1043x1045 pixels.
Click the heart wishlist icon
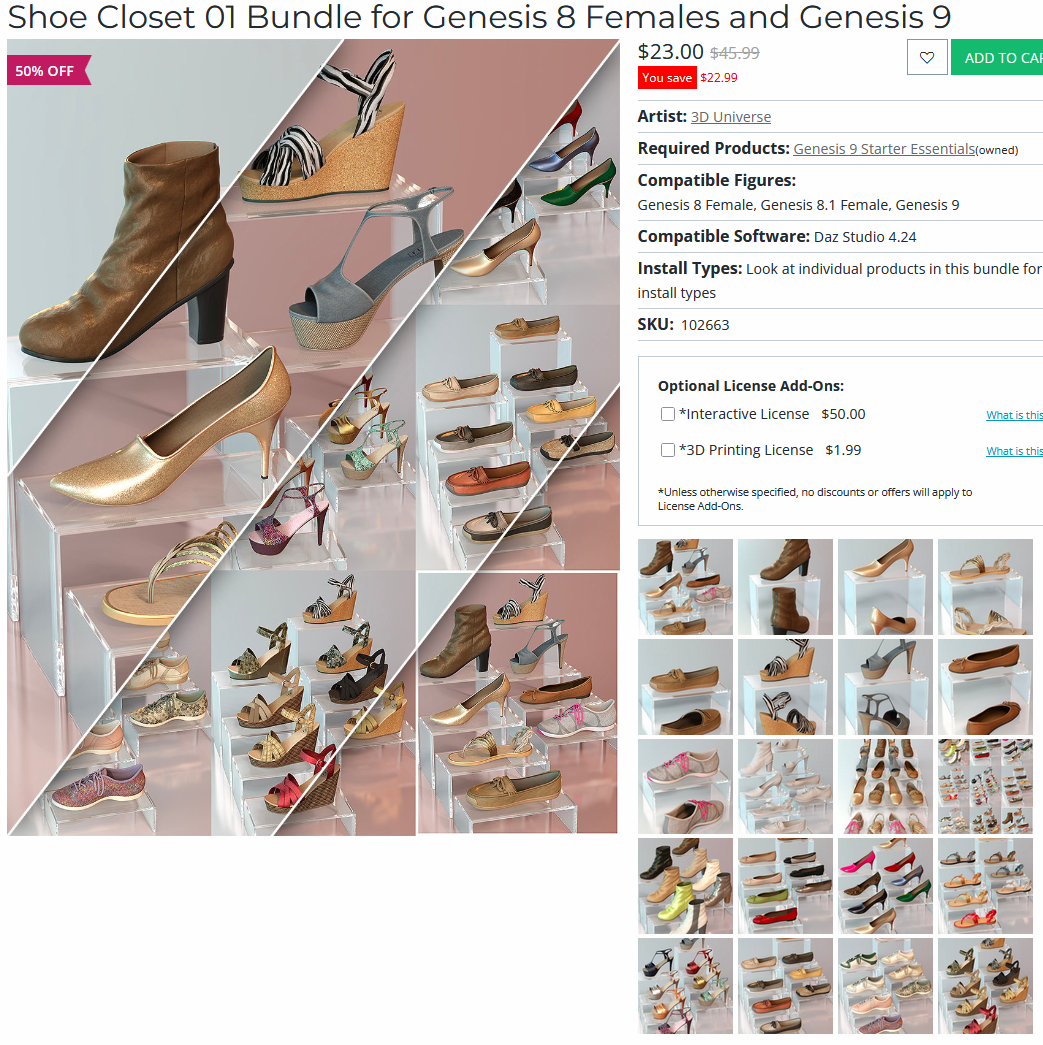click(927, 57)
